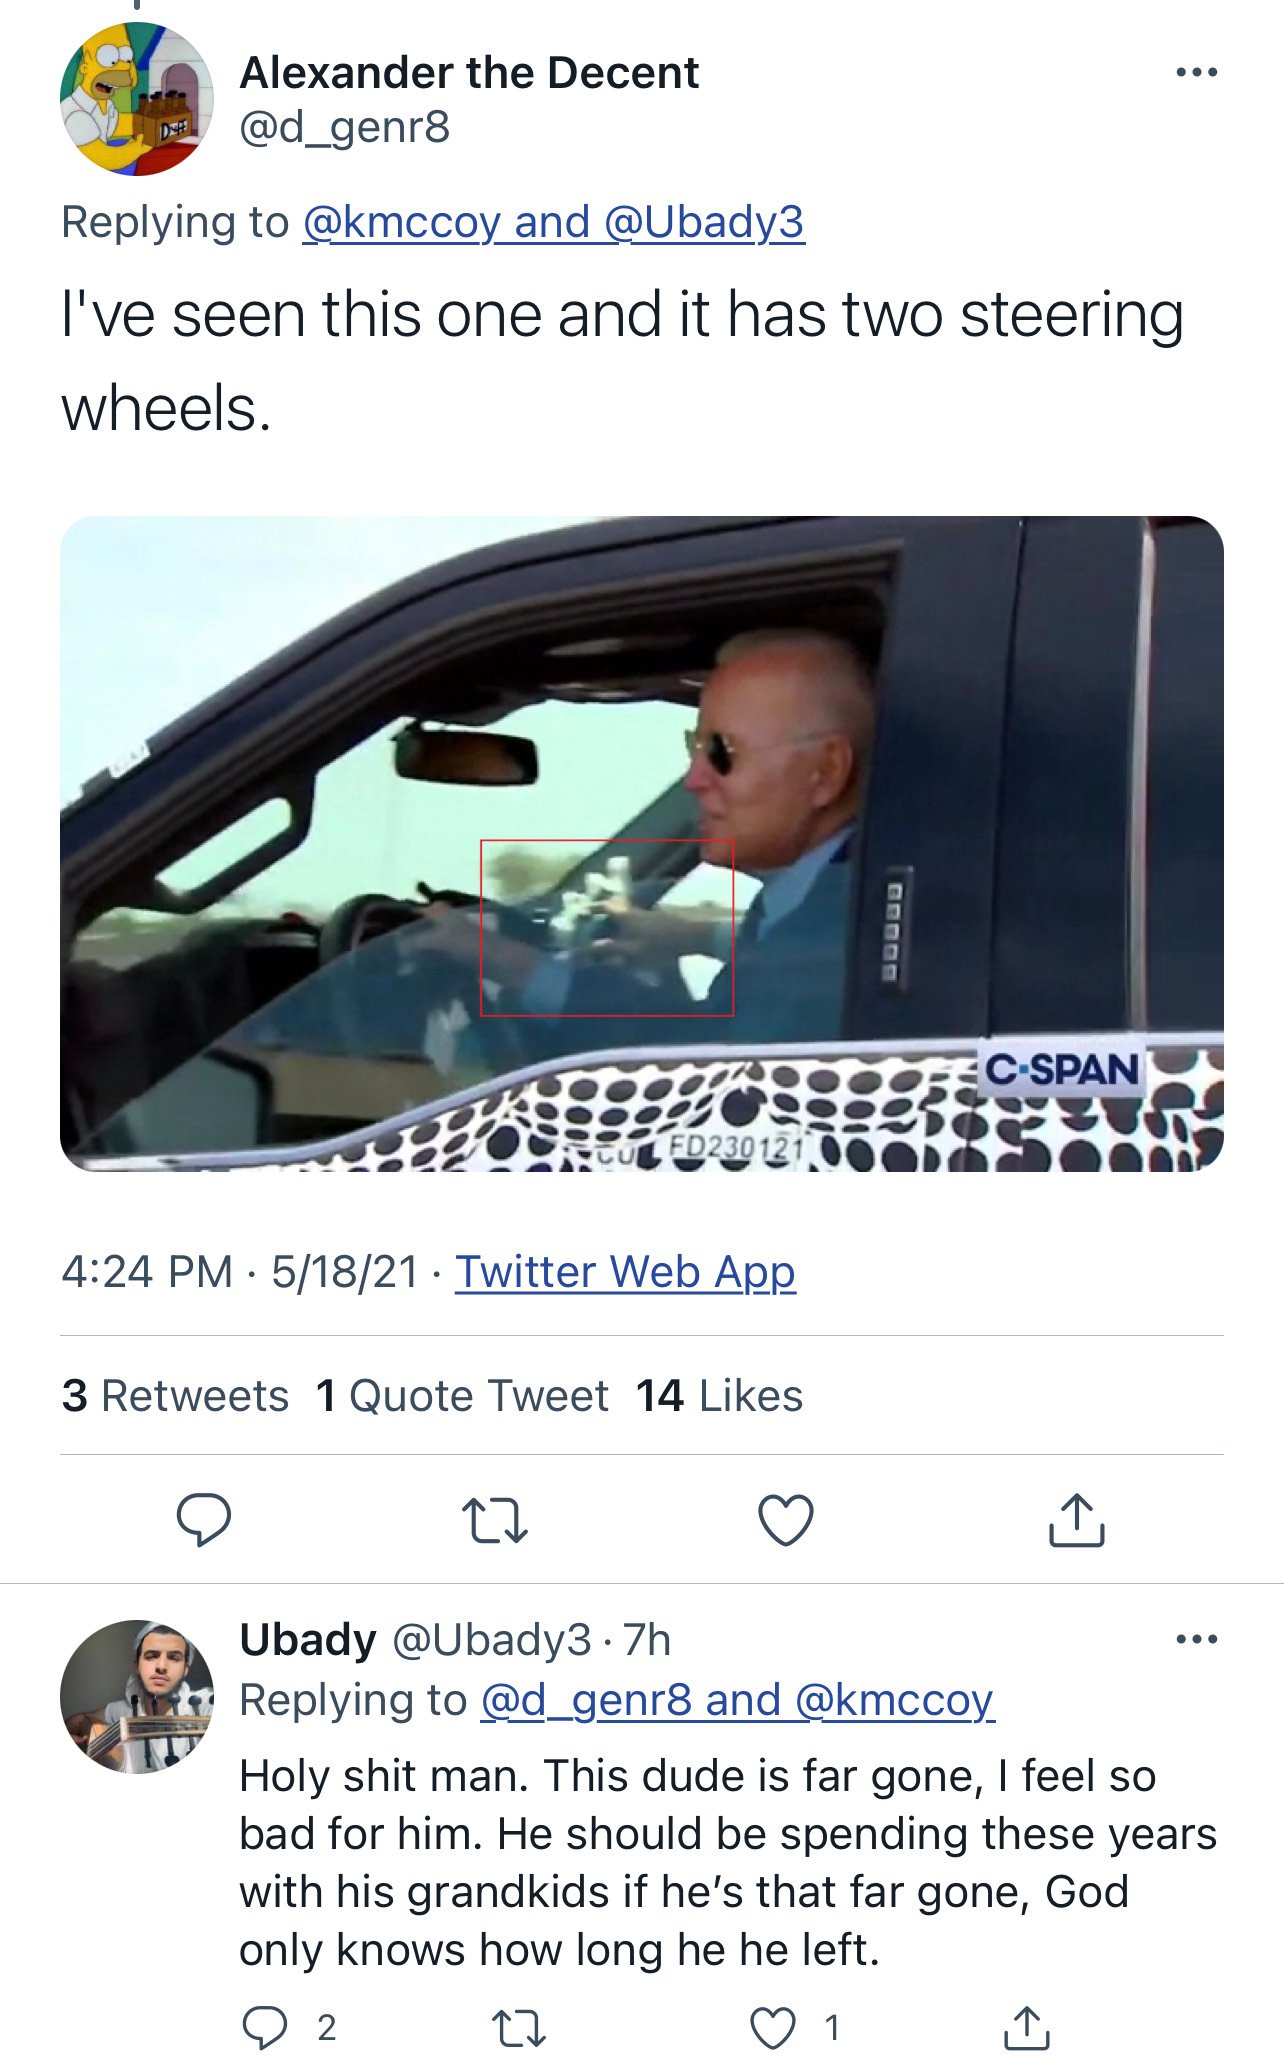
Task: Share Ubady's reply tweet
Action: (1026, 2027)
